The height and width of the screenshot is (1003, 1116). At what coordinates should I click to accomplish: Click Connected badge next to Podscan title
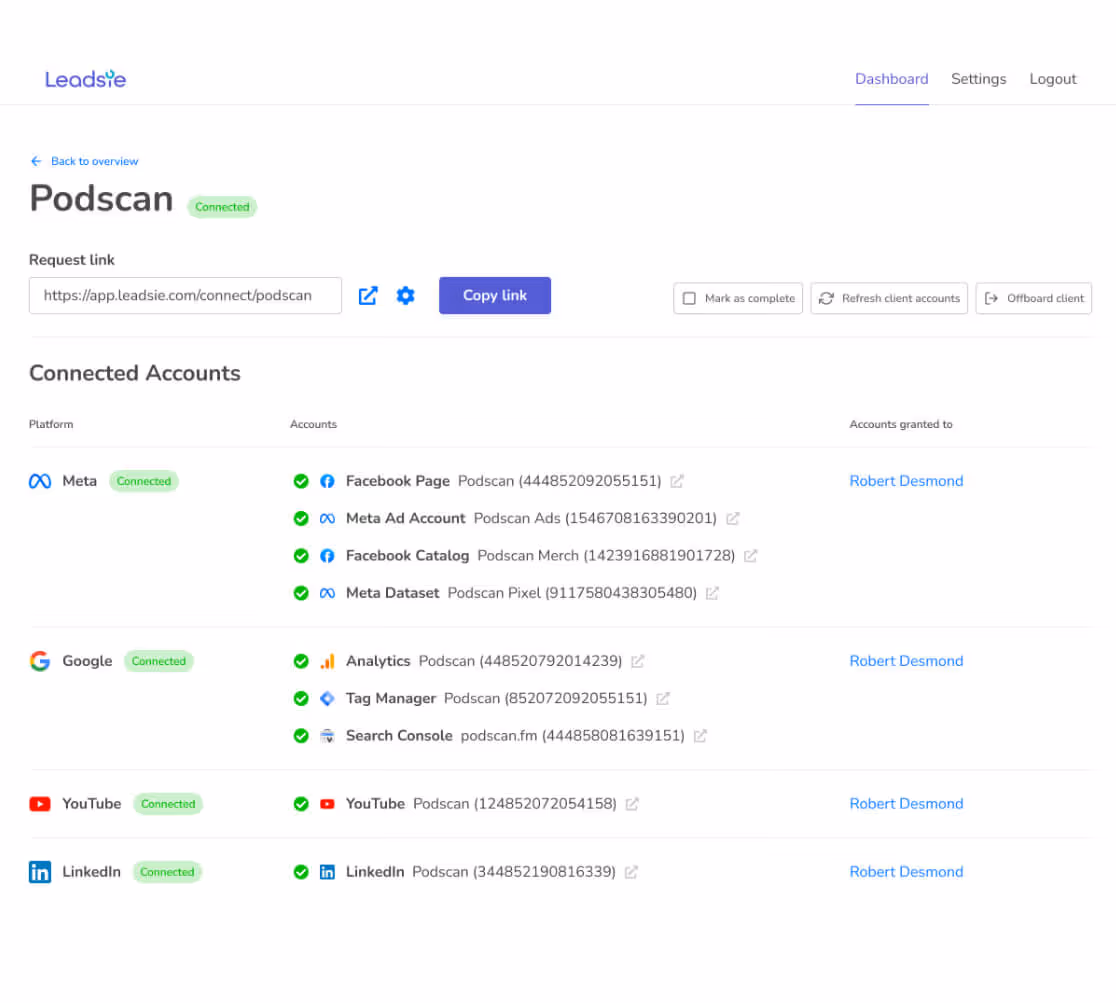tap(222, 207)
